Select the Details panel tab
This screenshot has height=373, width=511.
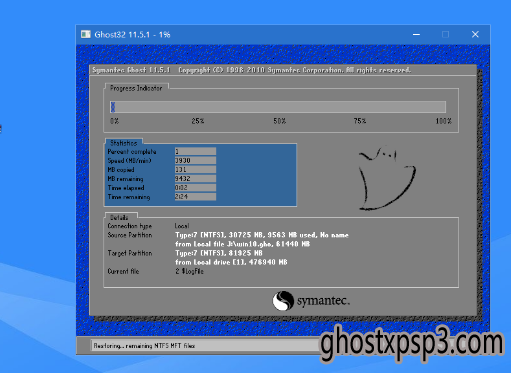pos(119,217)
